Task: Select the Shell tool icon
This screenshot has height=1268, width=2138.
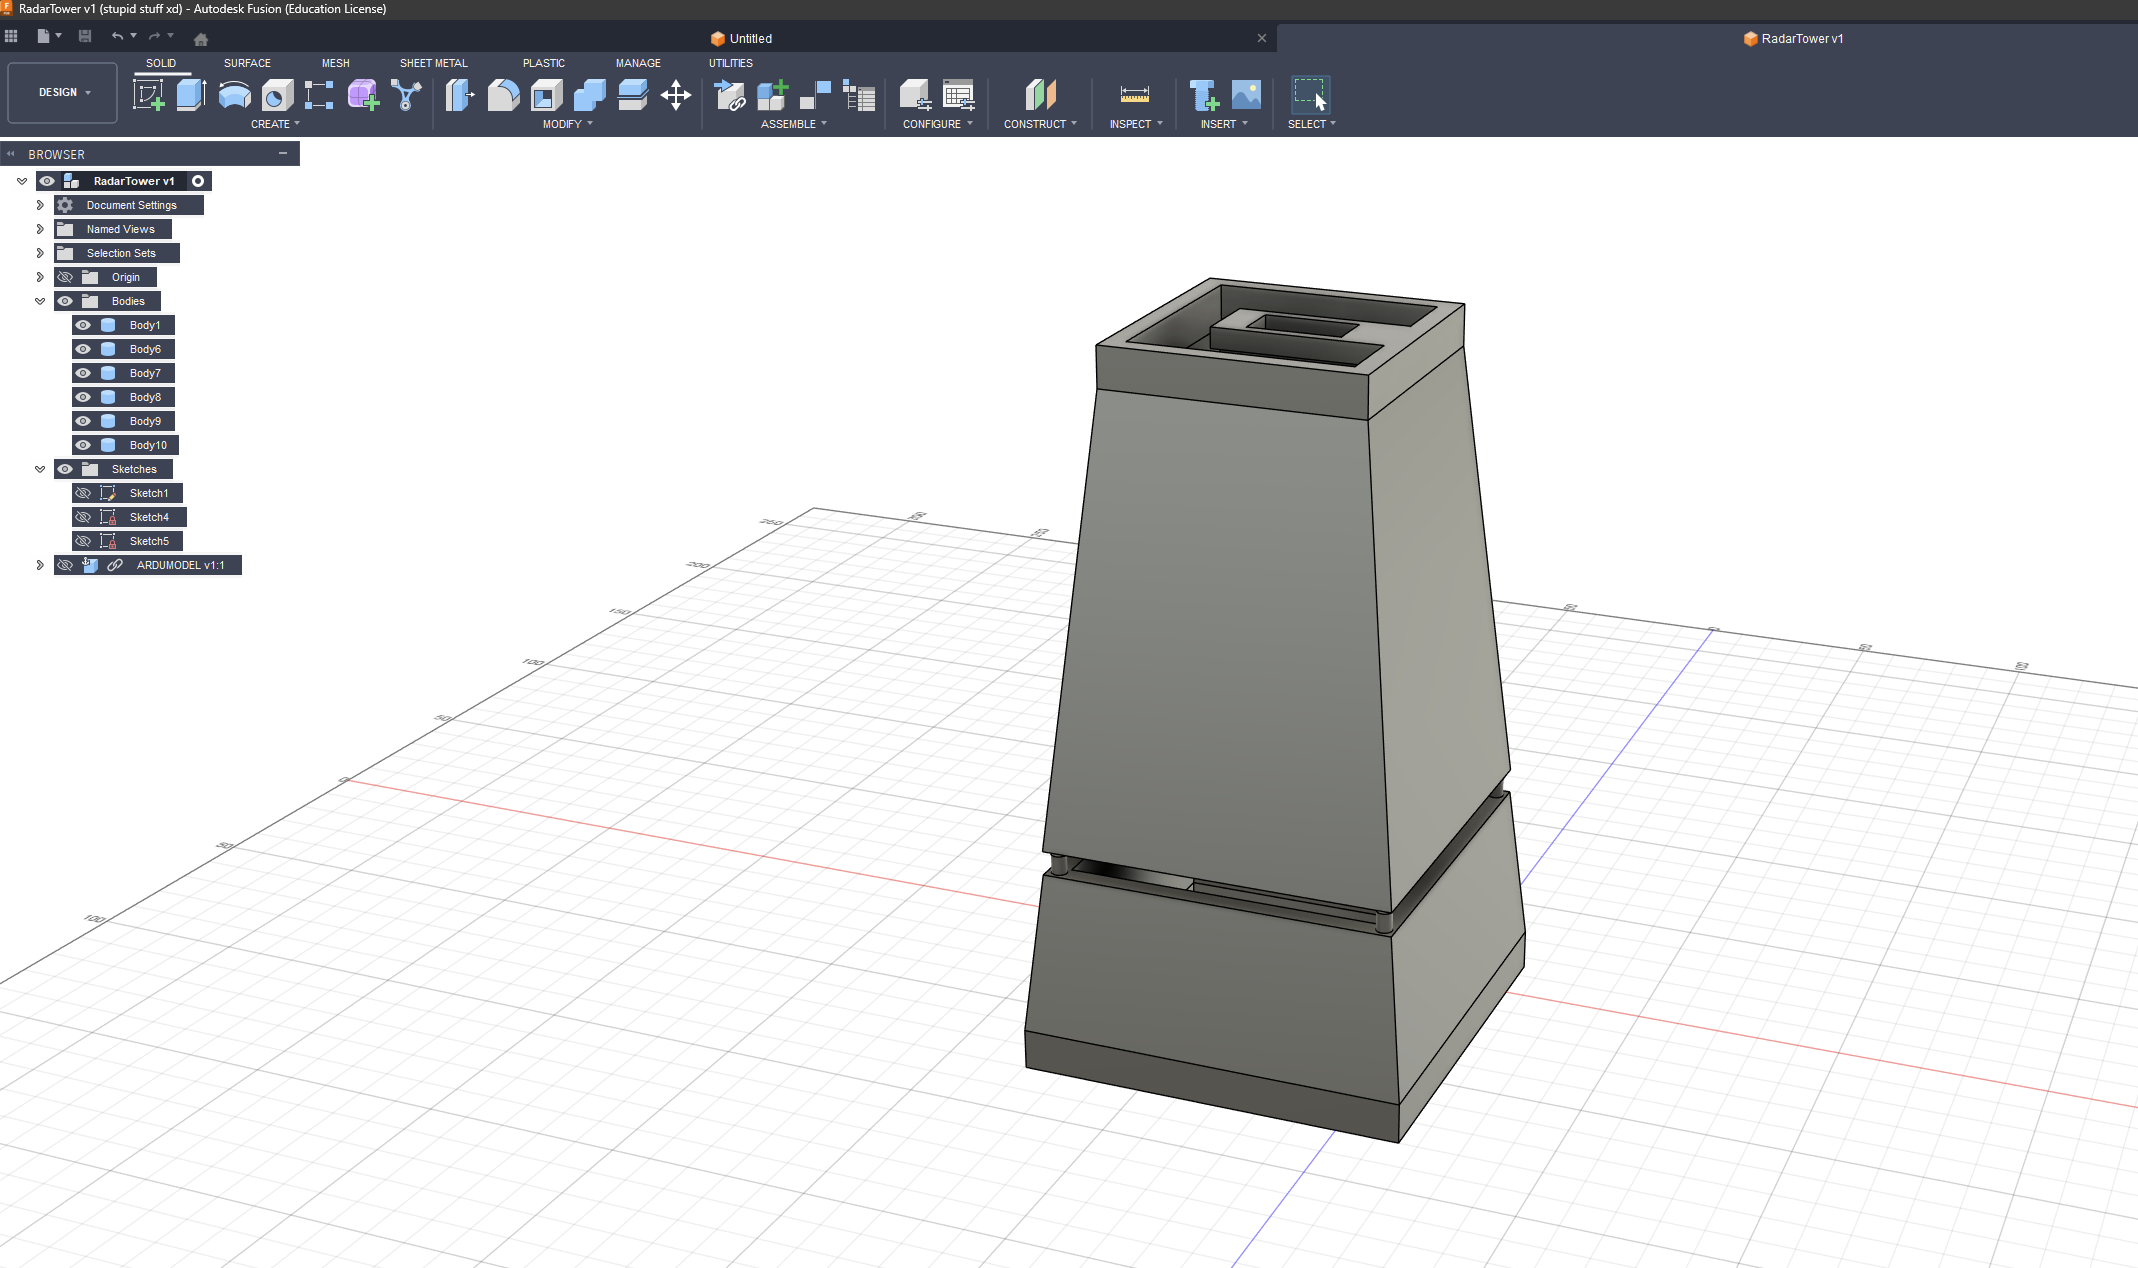Action: [546, 96]
